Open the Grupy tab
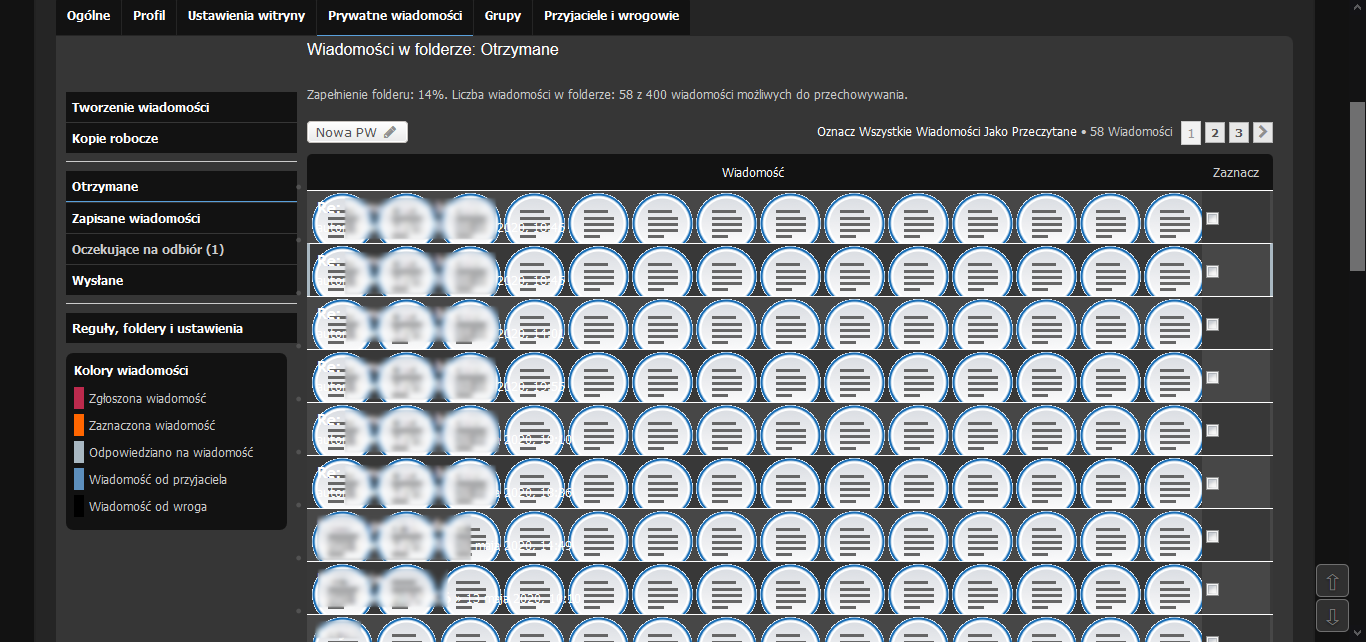The image size is (1366, 642). pyautogui.click(x=502, y=16)
